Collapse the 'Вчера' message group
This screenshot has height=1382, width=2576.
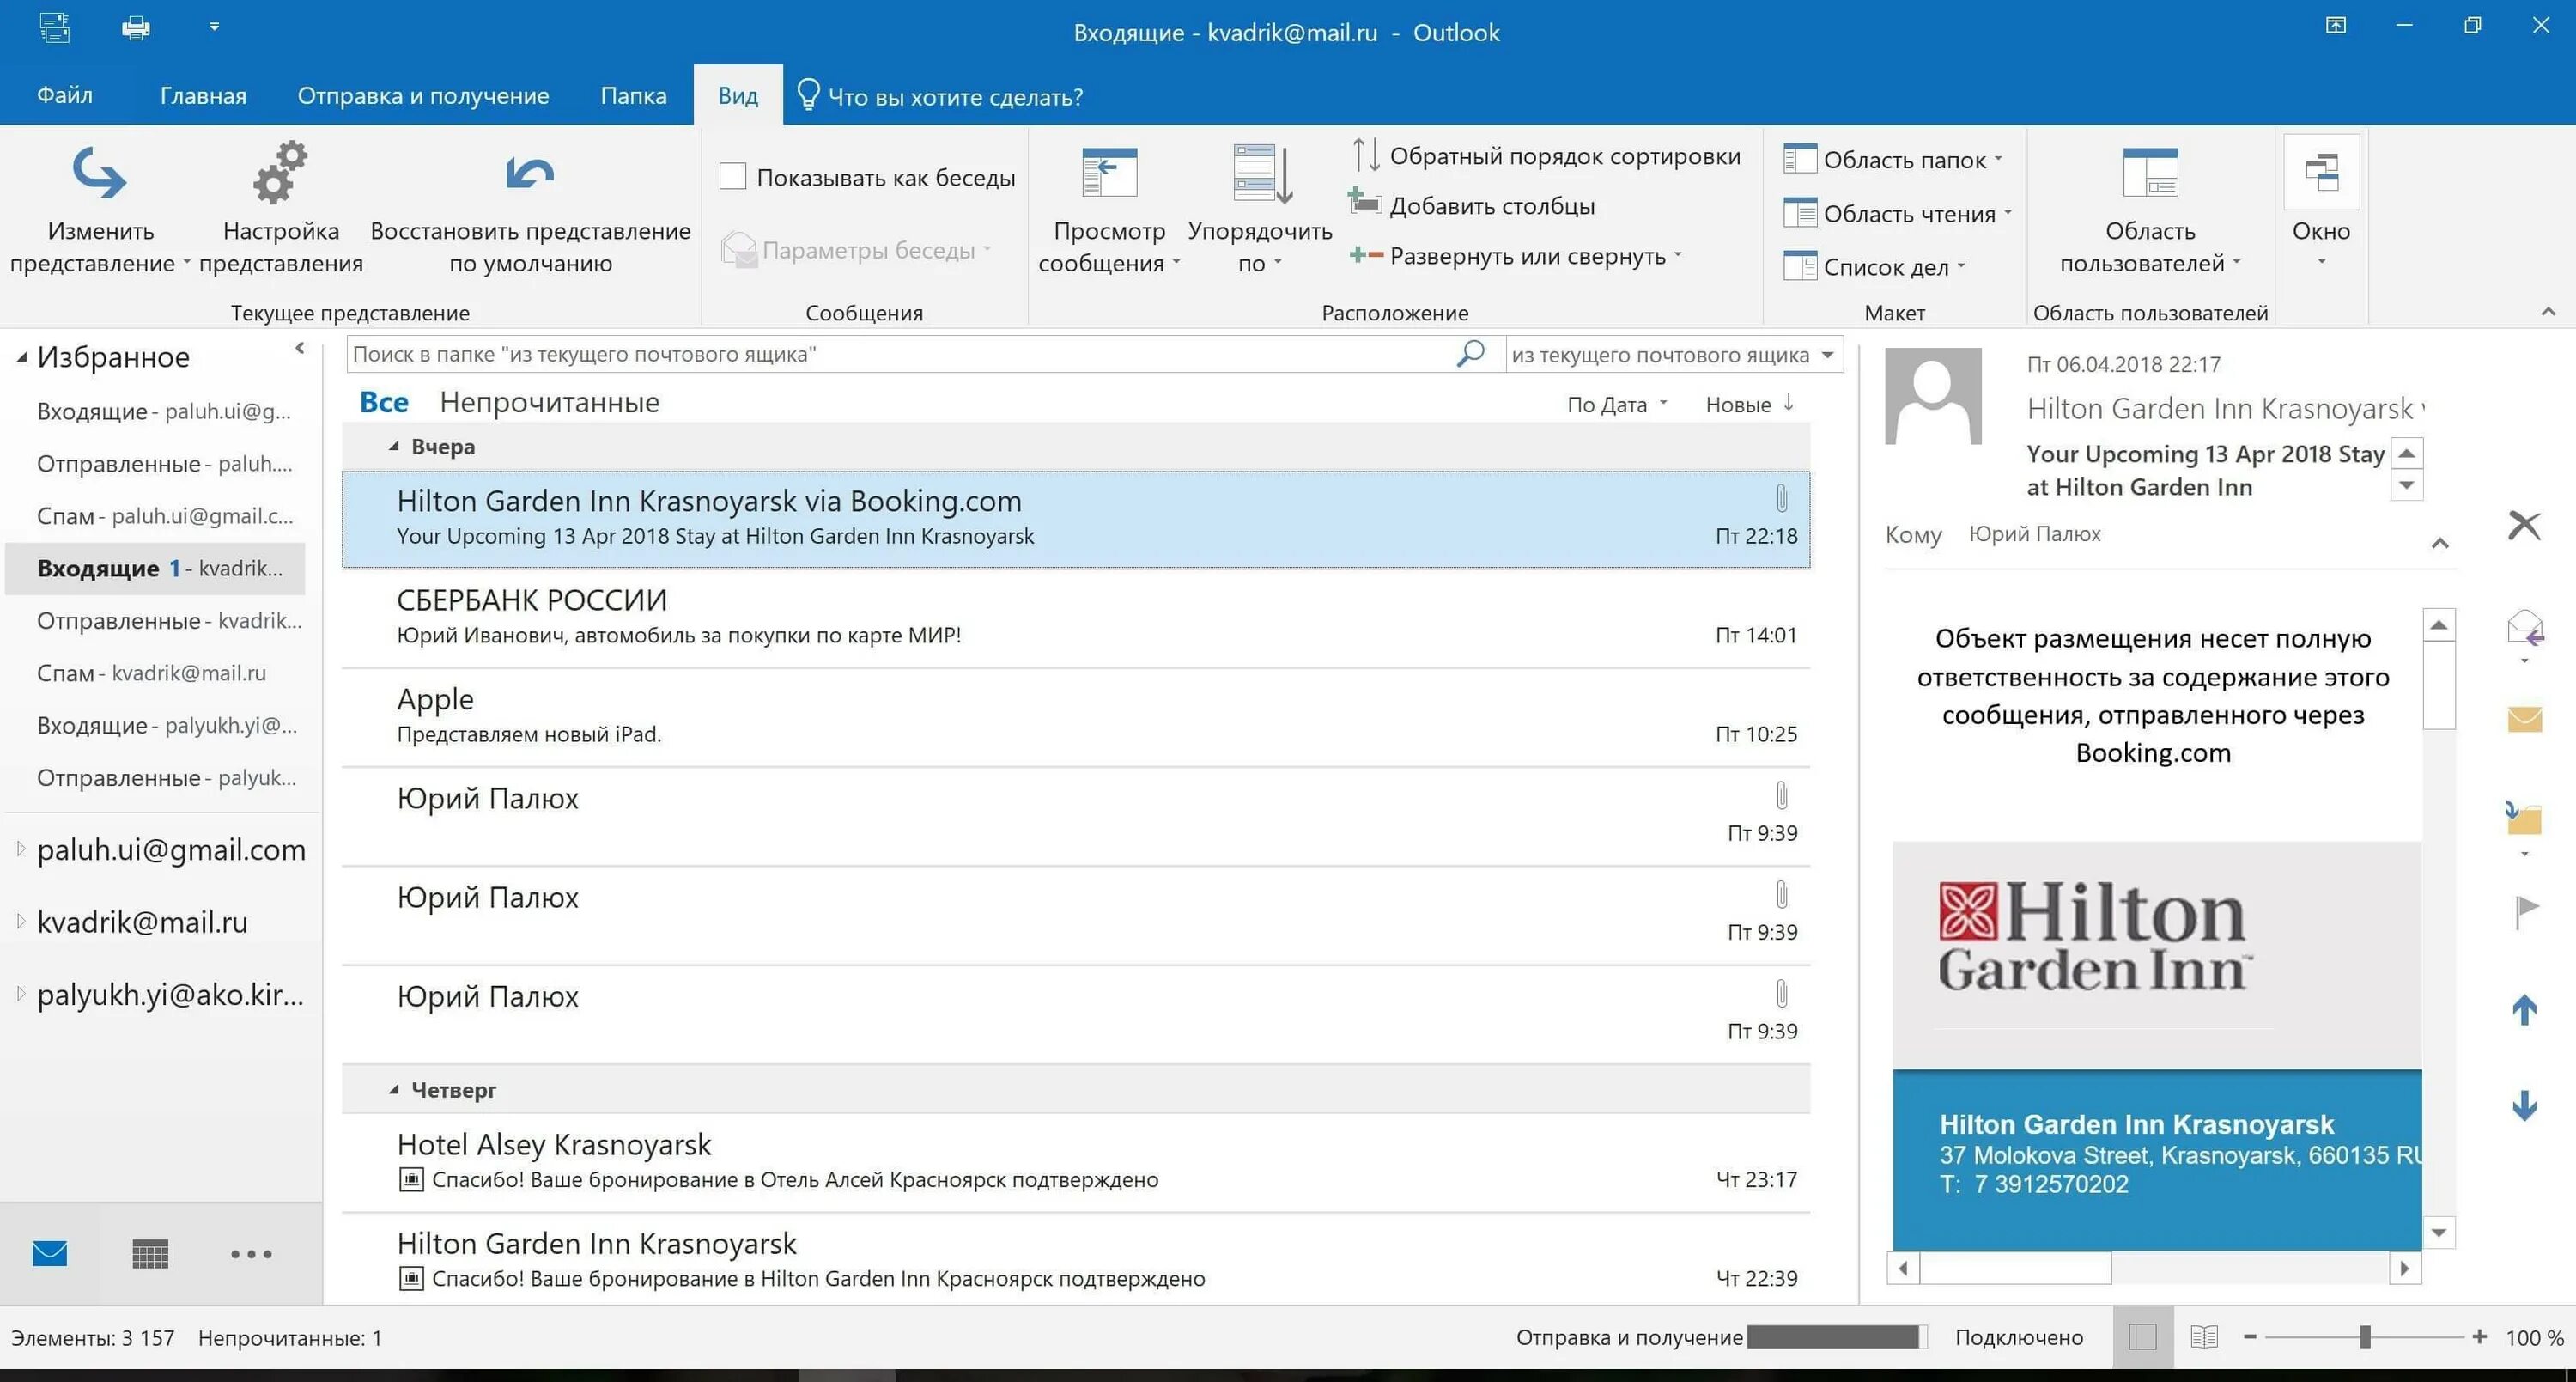pos(394,446)
